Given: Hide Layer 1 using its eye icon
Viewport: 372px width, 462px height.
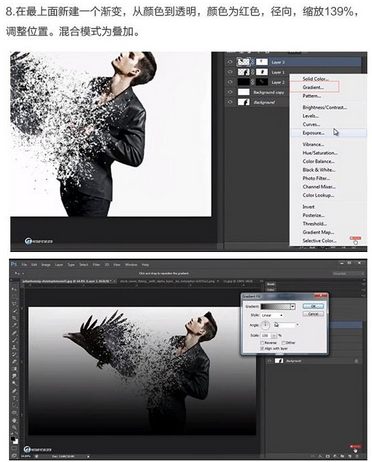Looking at the screenshot, I should point(230,72).
